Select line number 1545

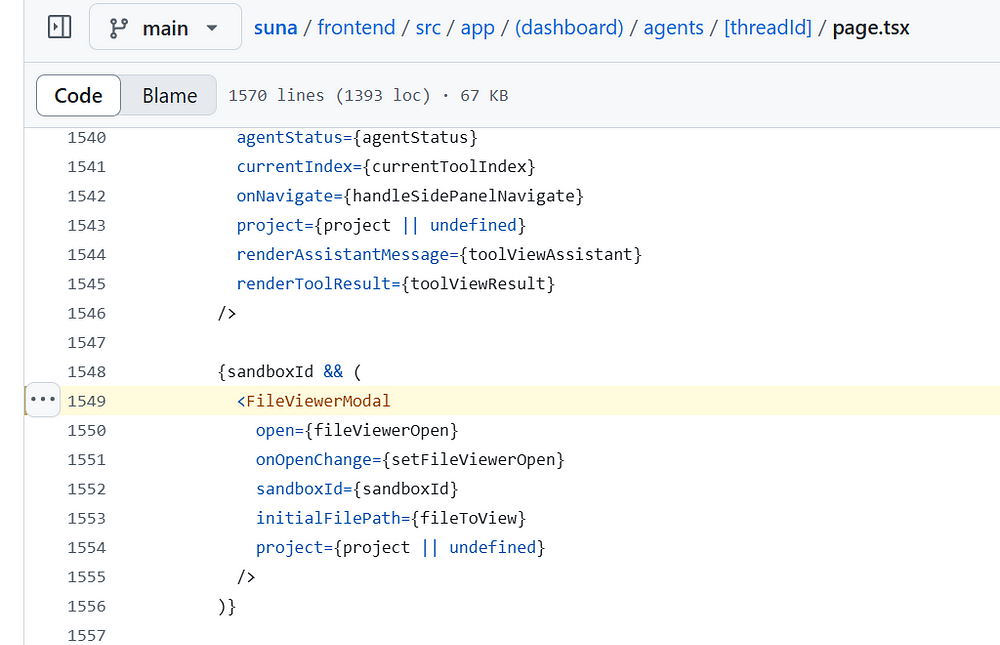(87, 284)
